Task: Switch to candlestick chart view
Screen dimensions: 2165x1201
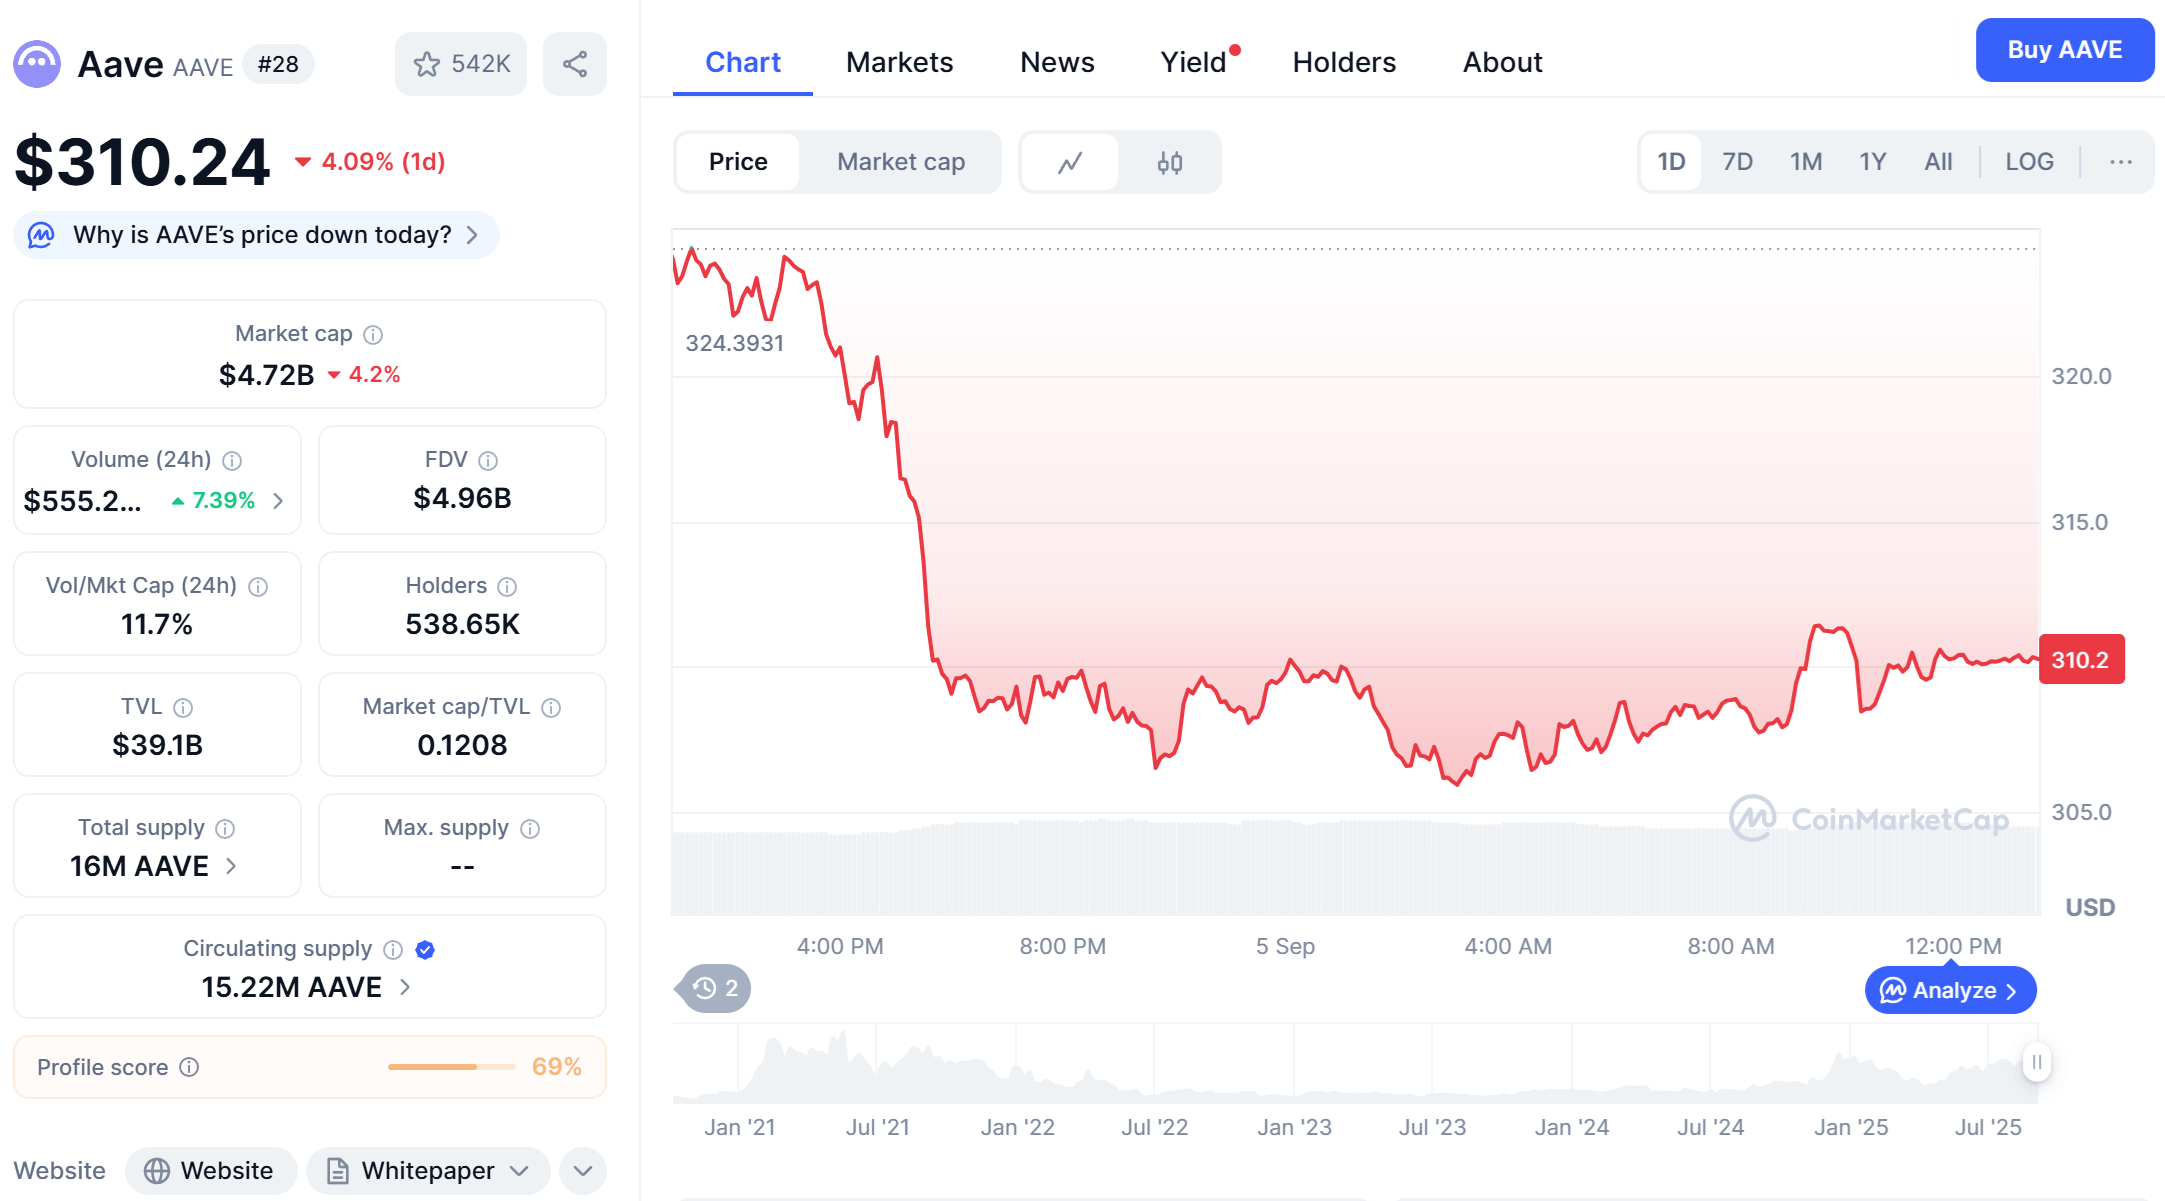Action: pyautogui.click(x=1170, y=162)
